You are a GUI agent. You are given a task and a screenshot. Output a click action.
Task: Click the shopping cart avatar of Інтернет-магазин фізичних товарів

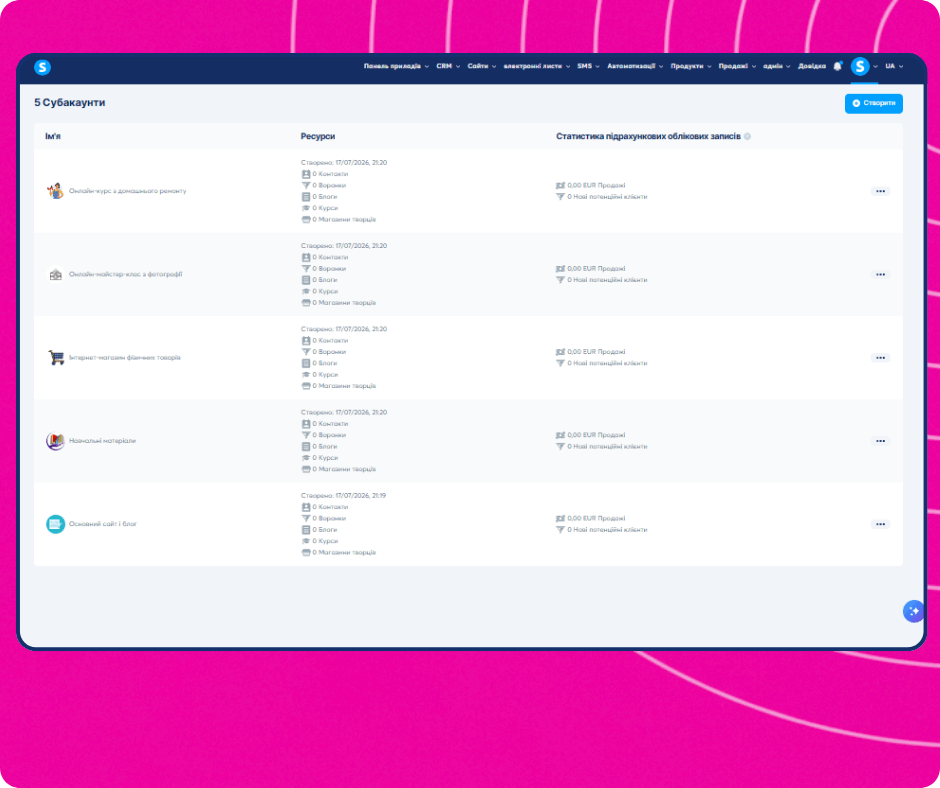tap(55, 357)
